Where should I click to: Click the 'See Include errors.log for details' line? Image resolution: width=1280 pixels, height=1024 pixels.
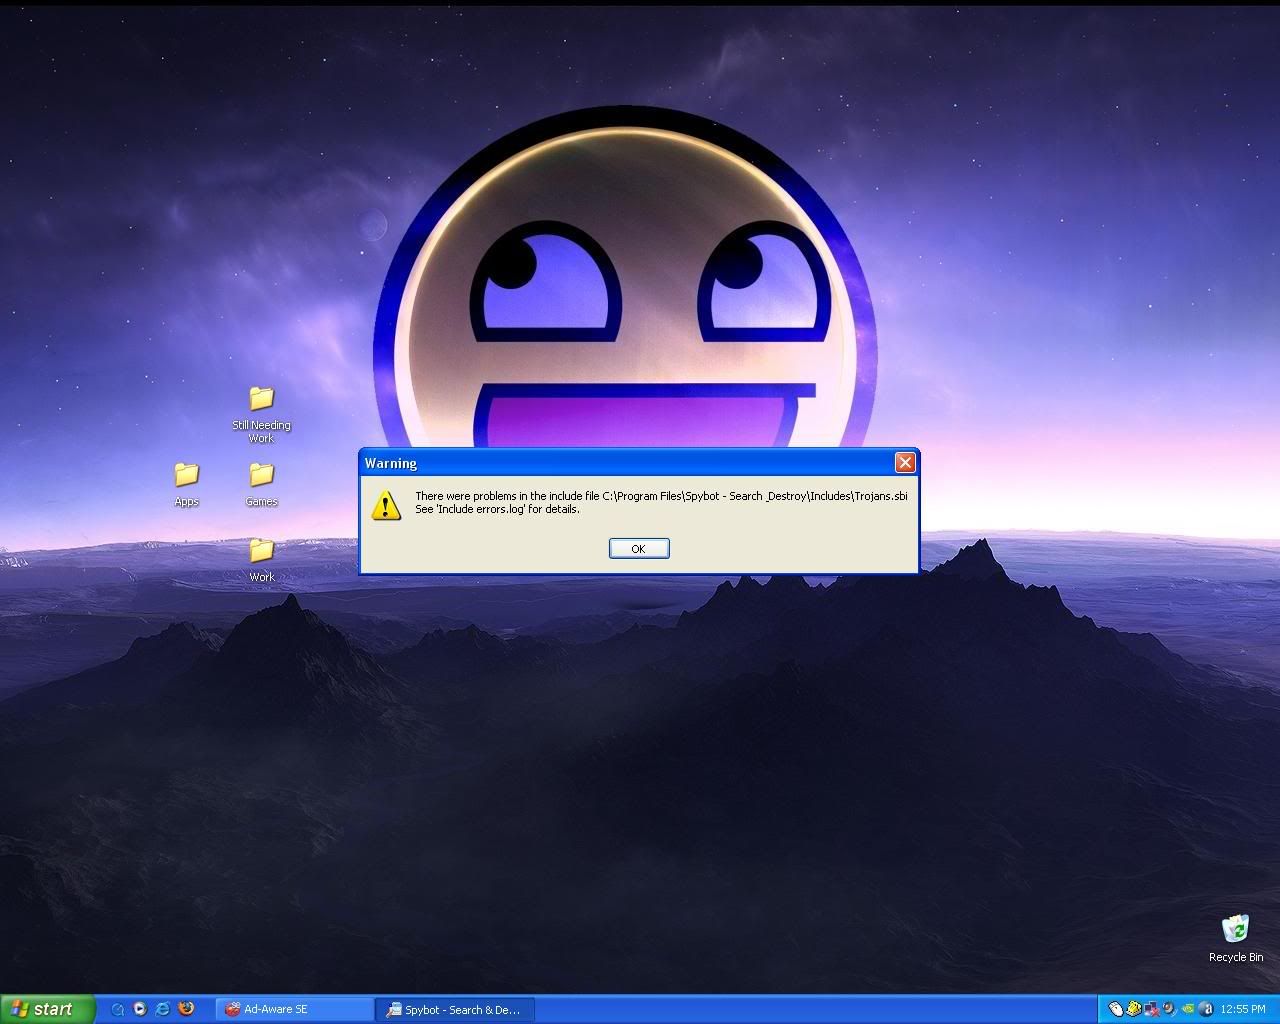point(497,509)
